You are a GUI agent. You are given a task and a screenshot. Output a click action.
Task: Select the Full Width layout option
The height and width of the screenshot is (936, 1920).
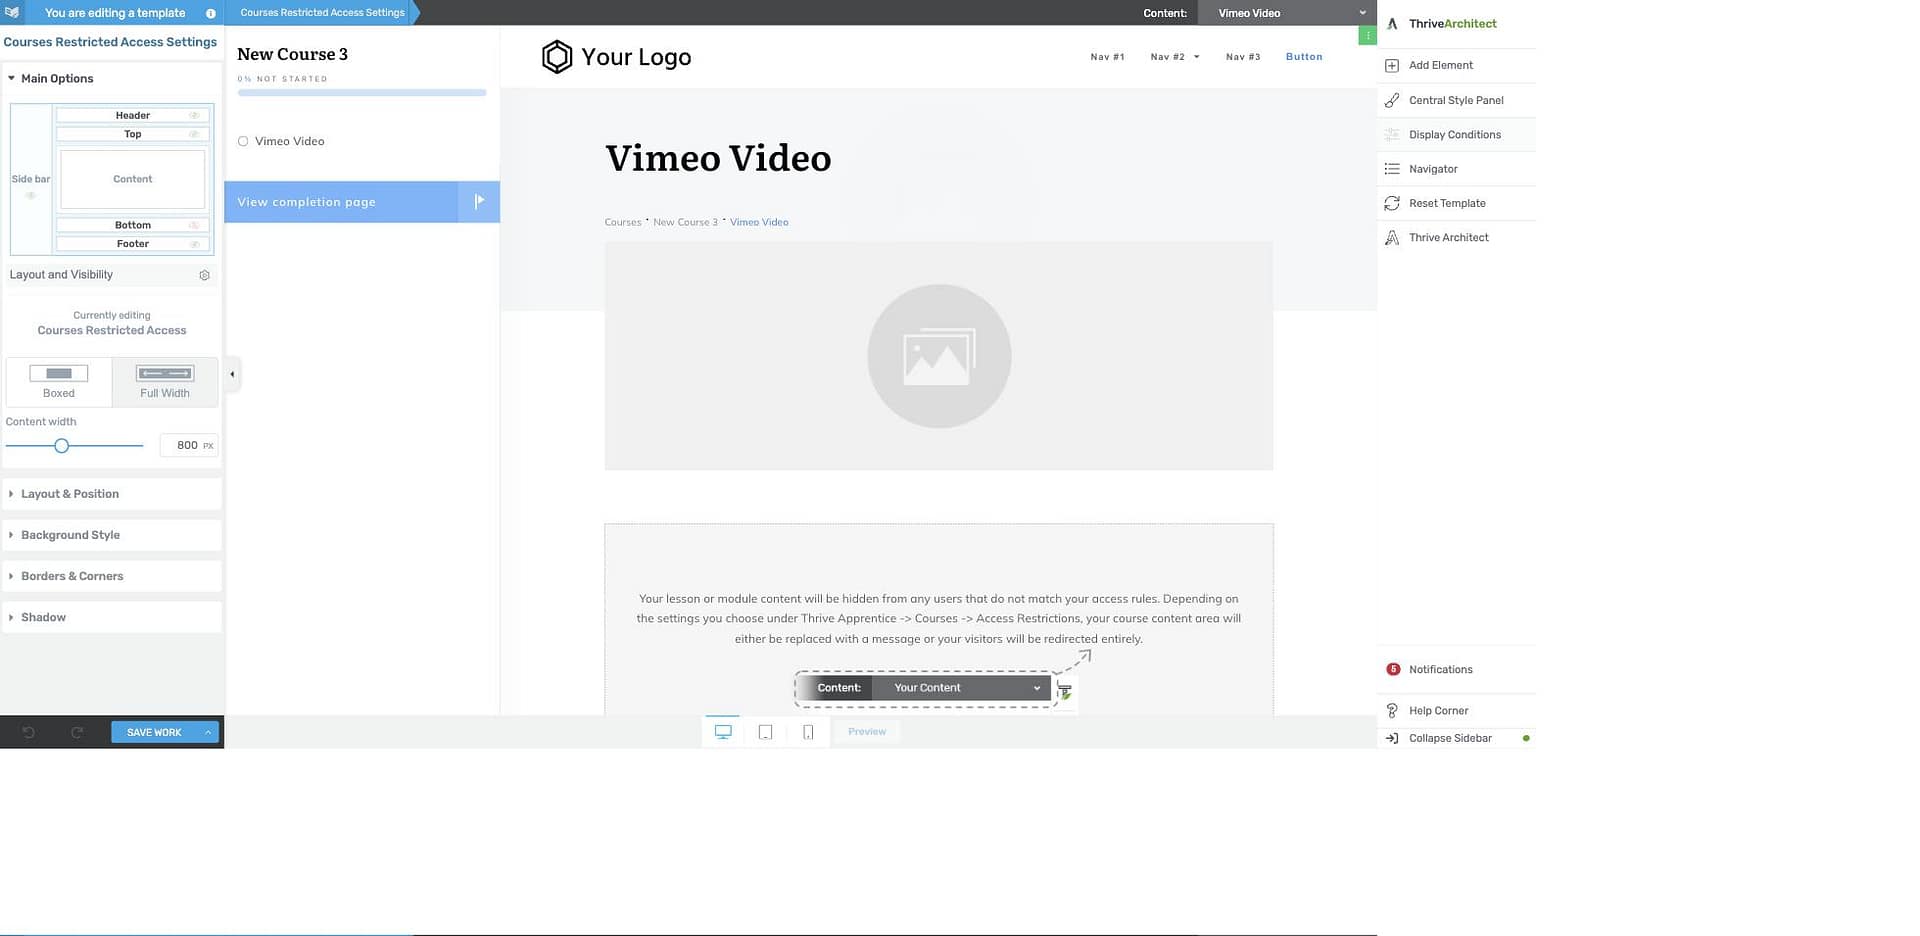point(165,381)
